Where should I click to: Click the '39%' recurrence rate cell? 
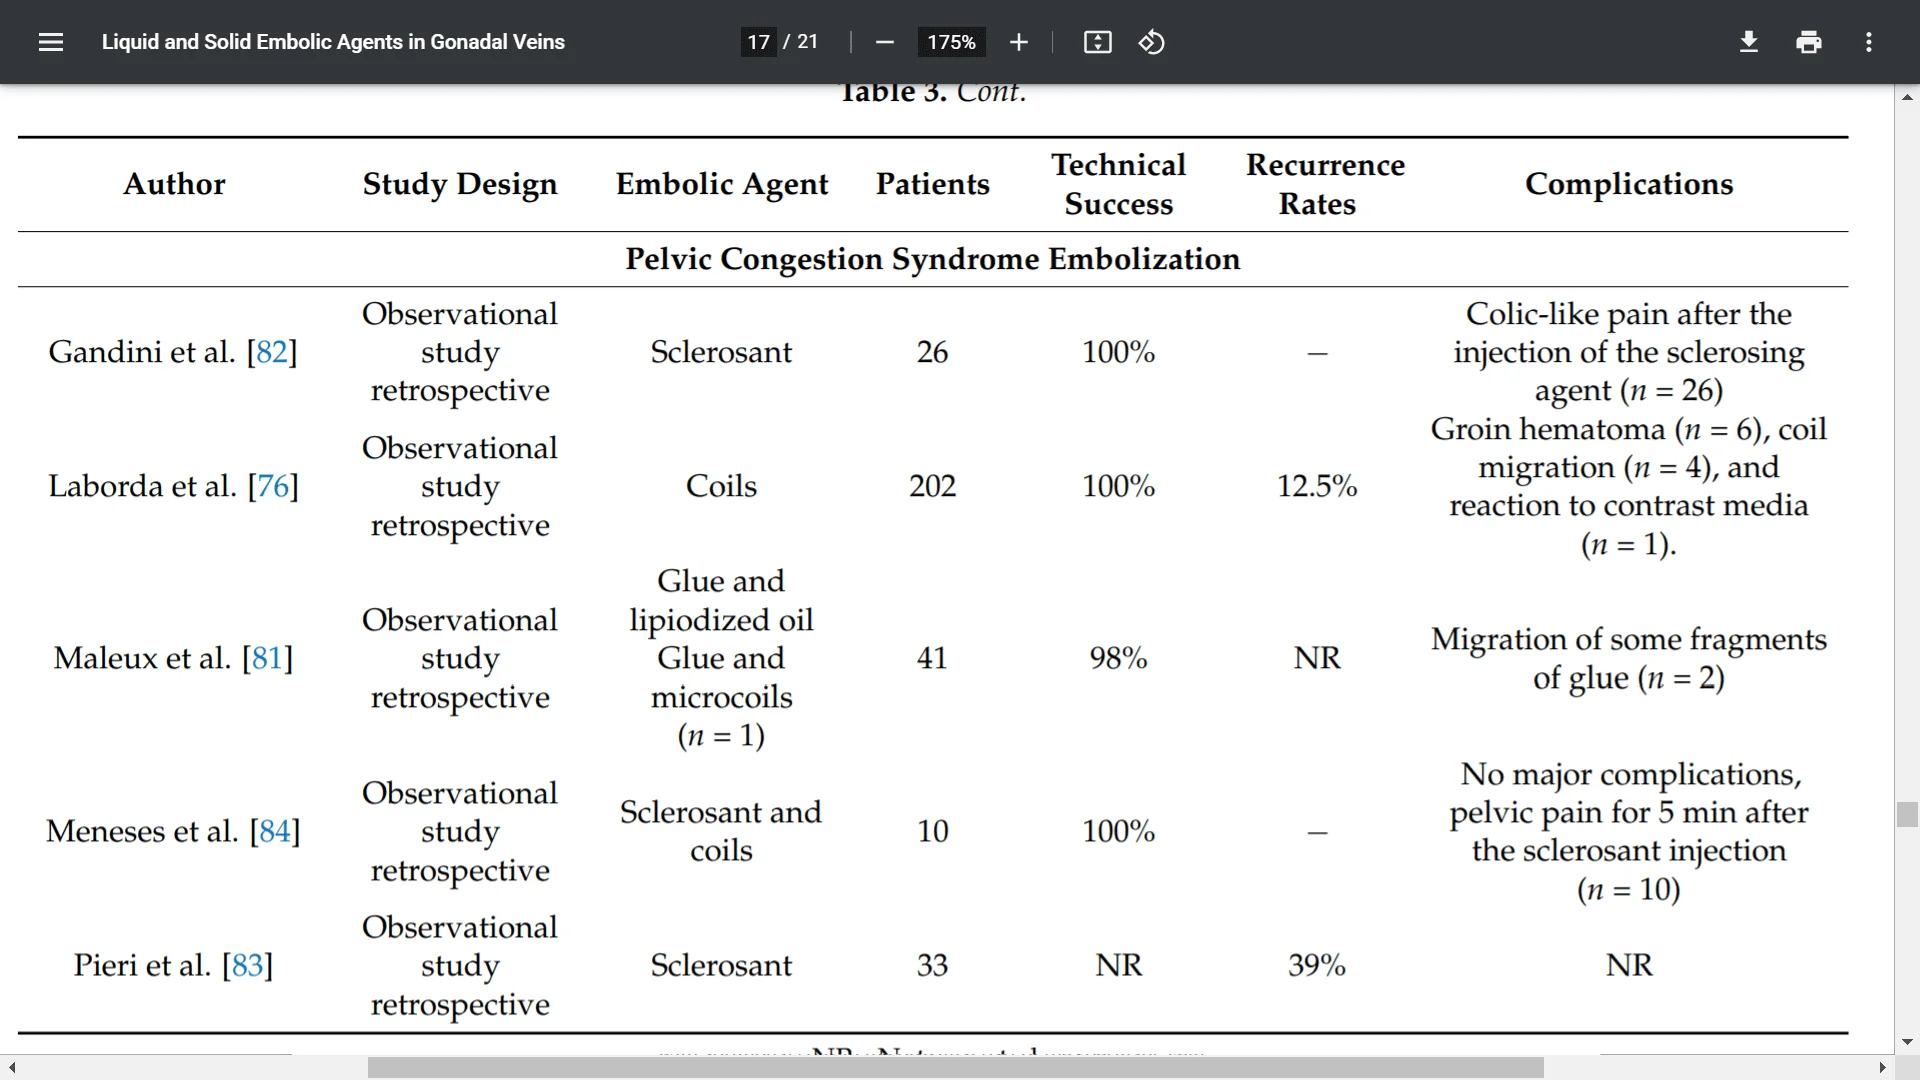click(1317, 965)
